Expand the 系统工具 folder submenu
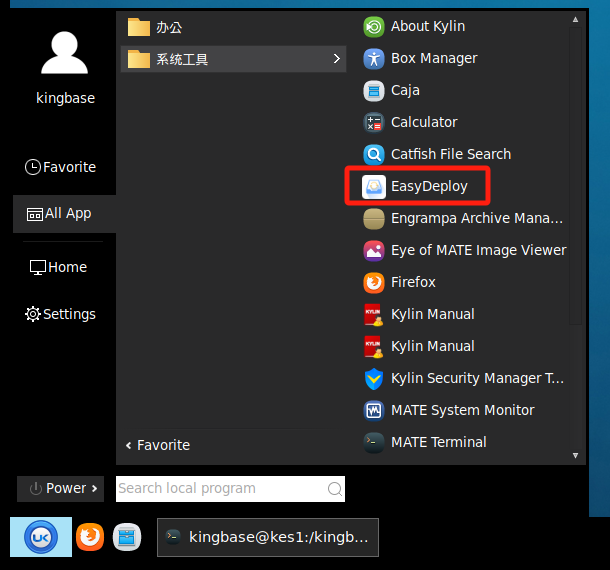Viewport: 610px width, 570px height. tap(234, 59)
